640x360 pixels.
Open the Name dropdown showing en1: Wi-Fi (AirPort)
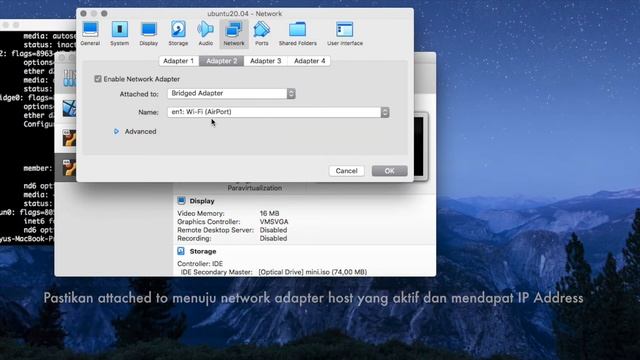click(278, 112)
